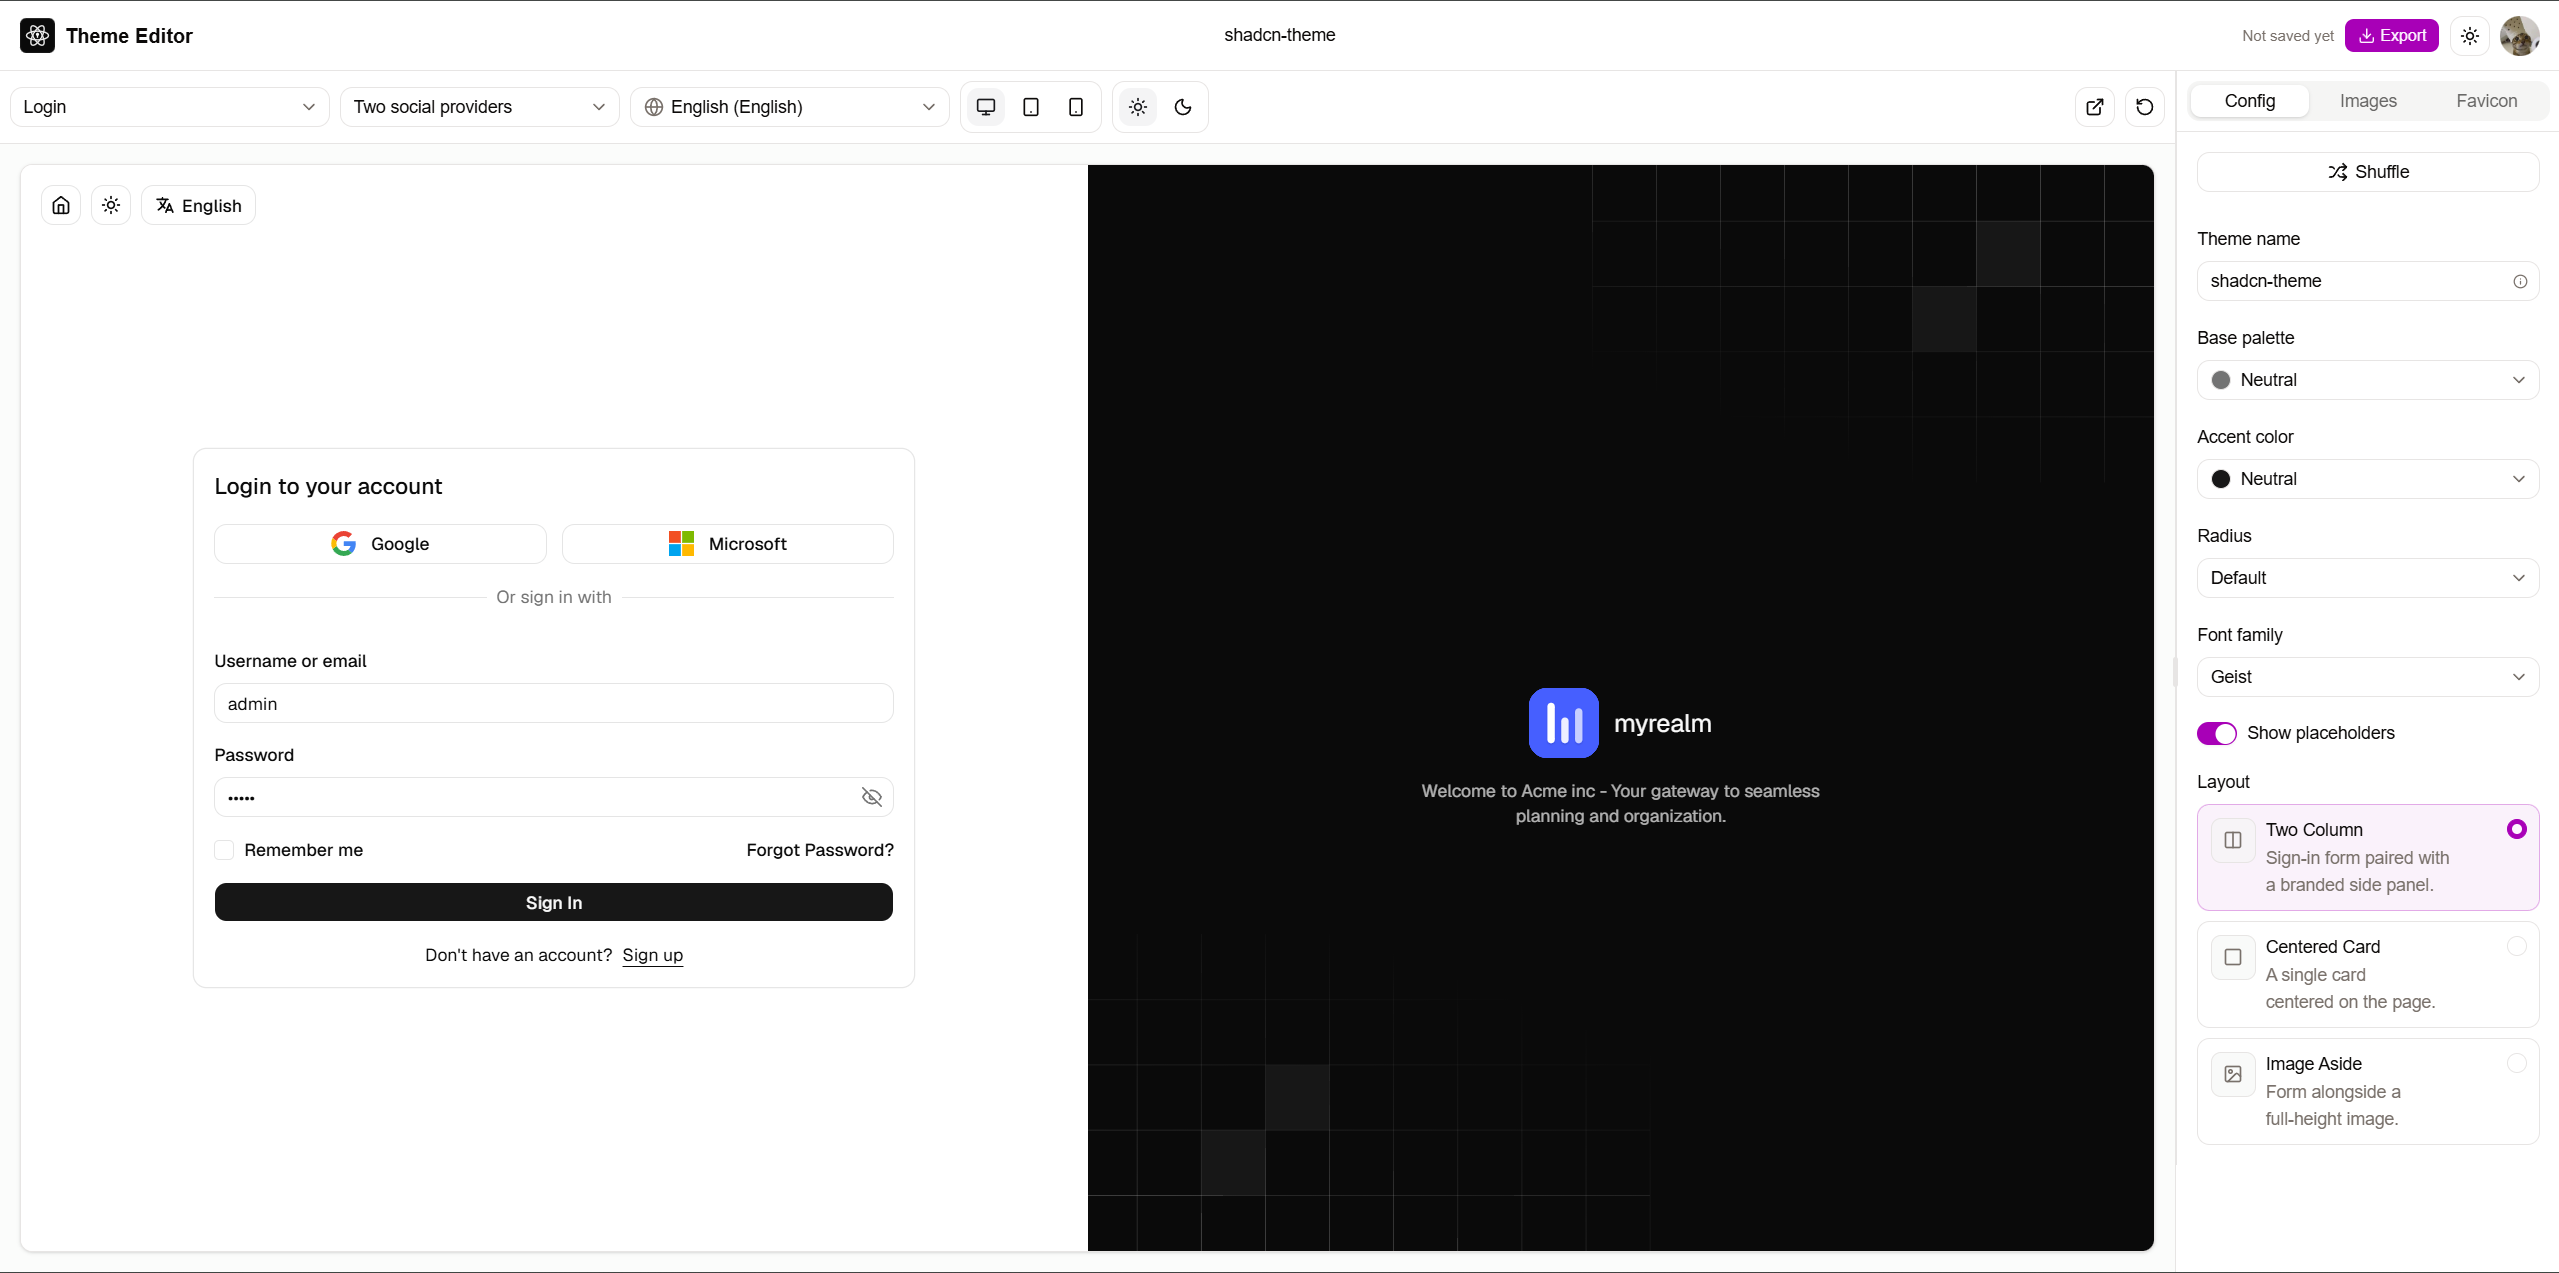Click the sun icon inside login preview
Screen dimensions: 2559x1273
tap(111, 205)
